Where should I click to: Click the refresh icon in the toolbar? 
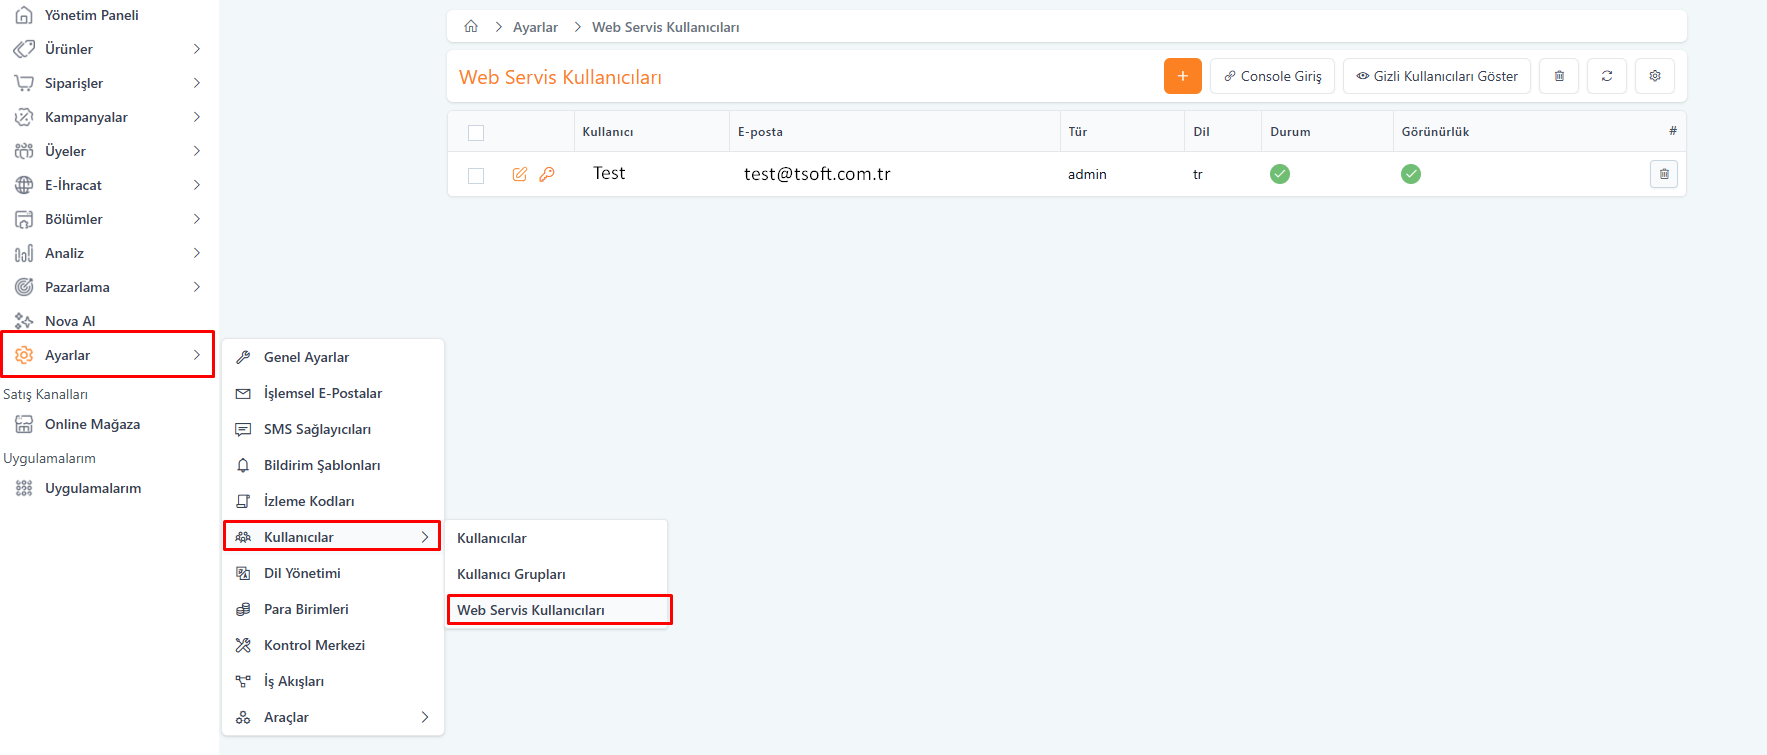1606,76
